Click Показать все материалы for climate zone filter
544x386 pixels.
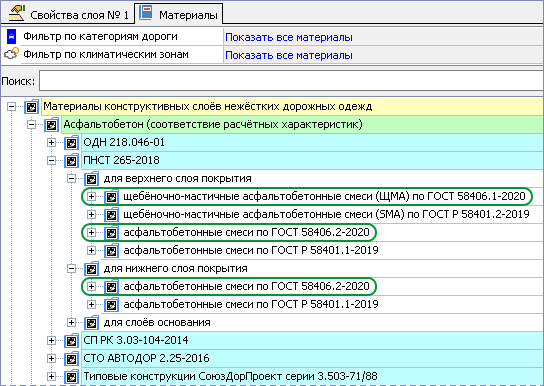pos(289,55)
